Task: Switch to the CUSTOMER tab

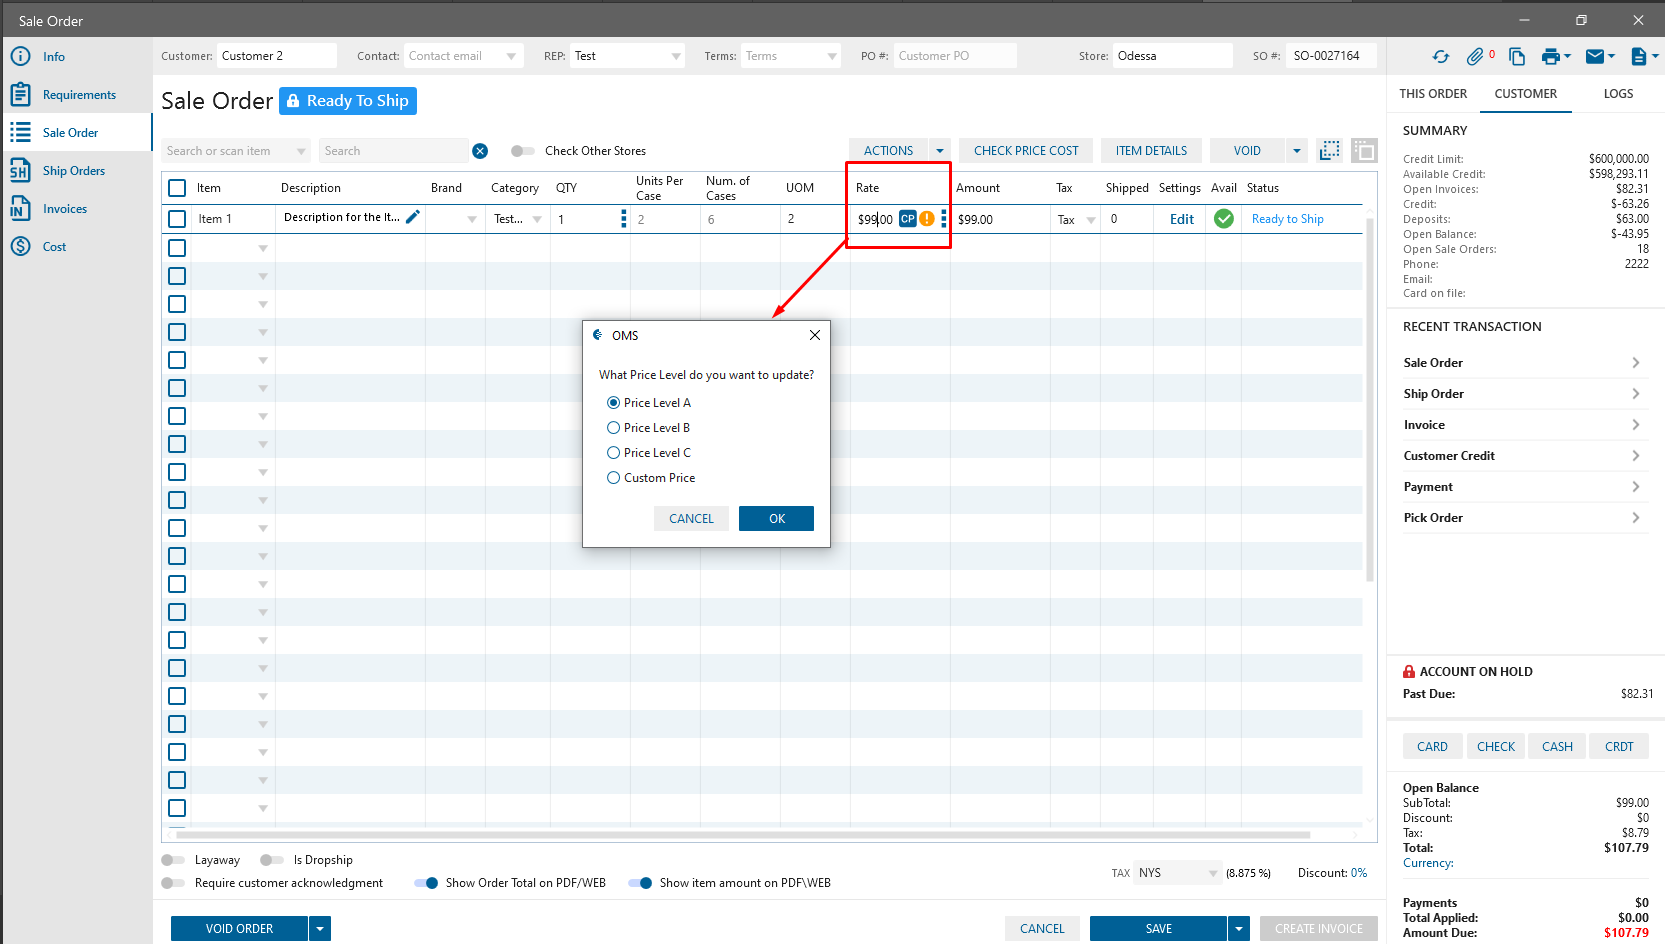Action: pos(1526,94)
